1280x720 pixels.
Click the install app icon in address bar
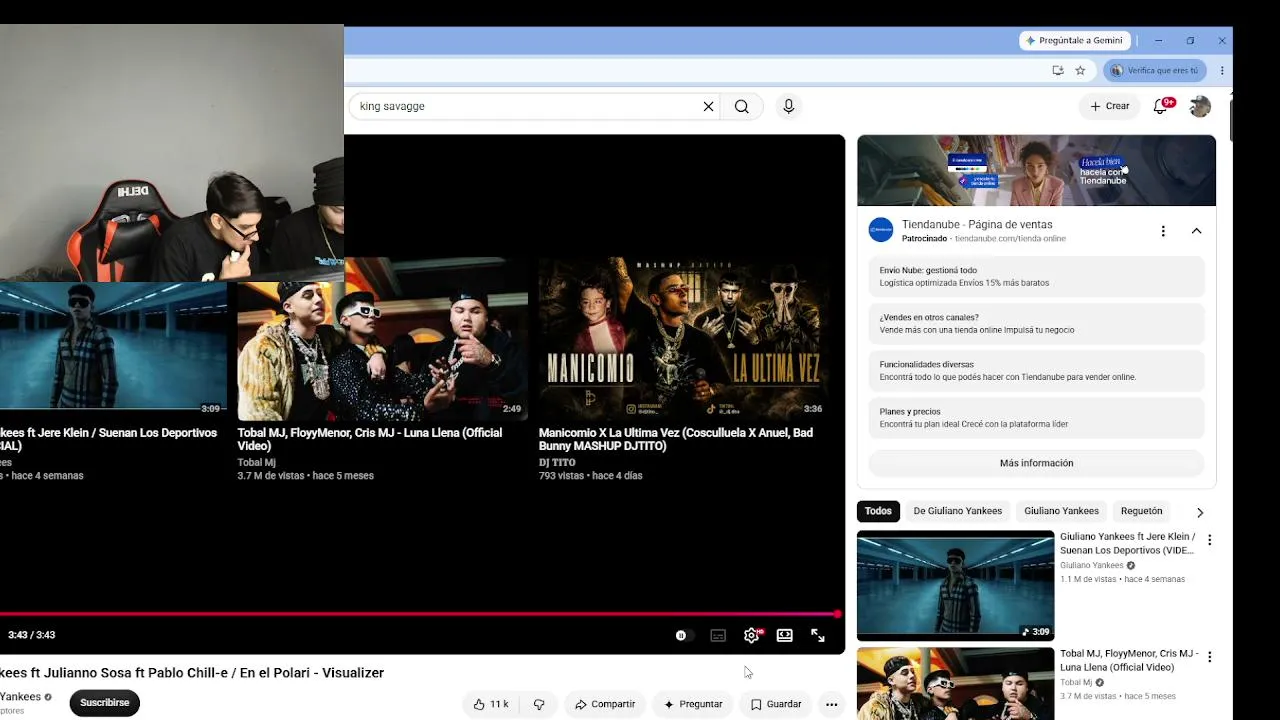(x=1058, y=70)
